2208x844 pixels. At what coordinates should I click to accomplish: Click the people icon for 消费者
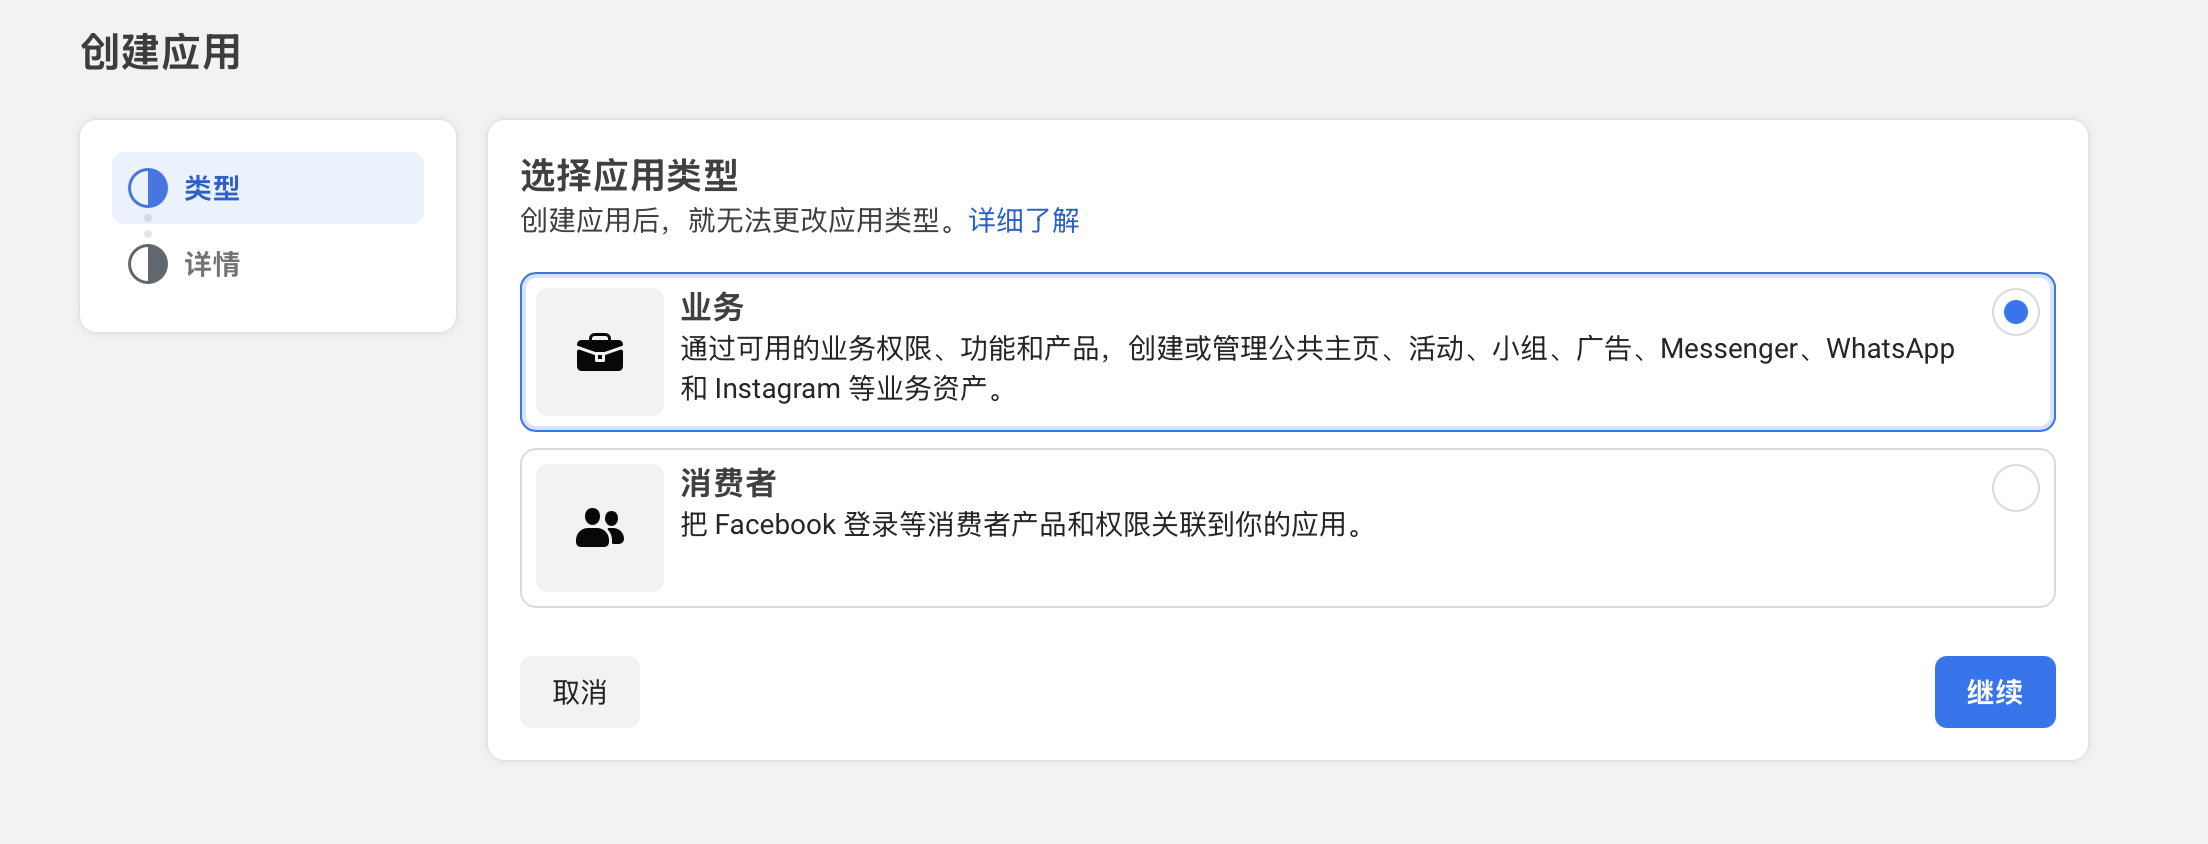click(600, 528)
